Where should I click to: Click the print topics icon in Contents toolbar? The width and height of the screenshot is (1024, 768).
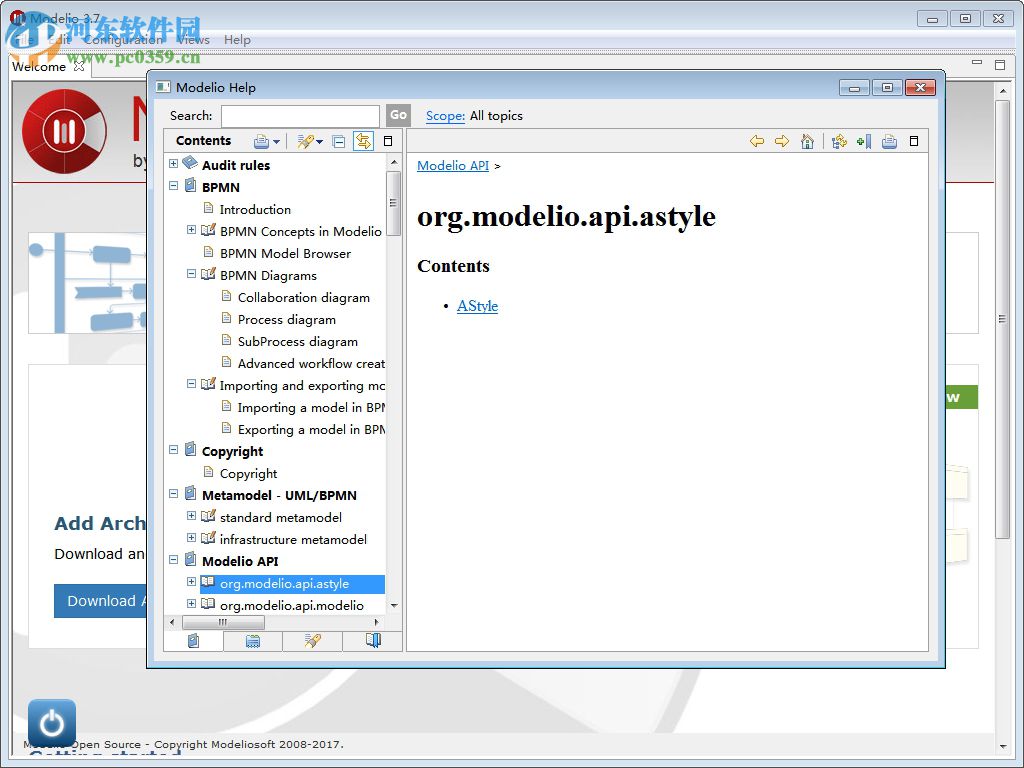click(x=261, y=141)
